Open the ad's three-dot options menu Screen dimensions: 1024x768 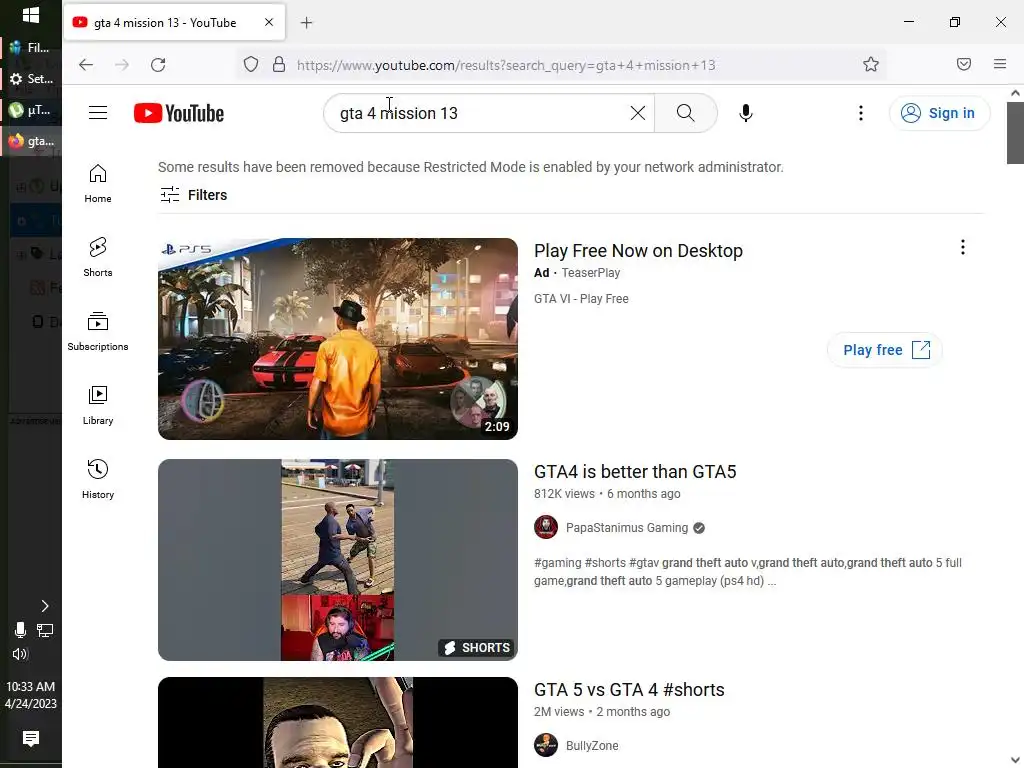click(963, 247)
